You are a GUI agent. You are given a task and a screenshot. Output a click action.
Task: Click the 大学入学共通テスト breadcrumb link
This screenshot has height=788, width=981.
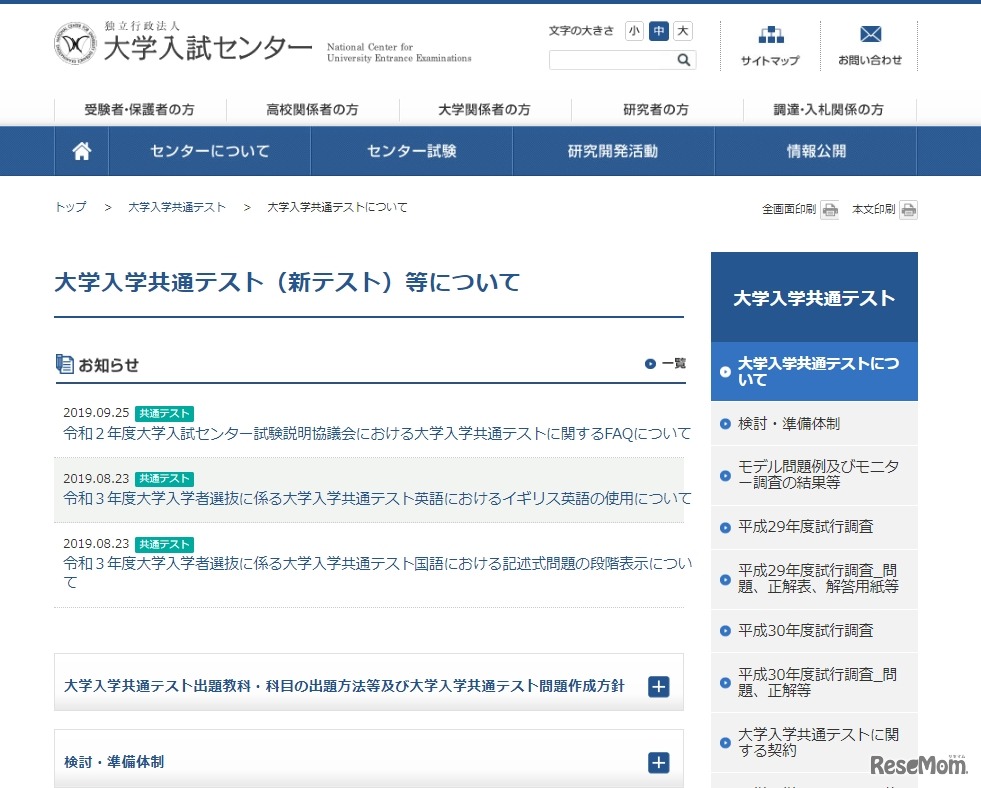tap(177, 207)
